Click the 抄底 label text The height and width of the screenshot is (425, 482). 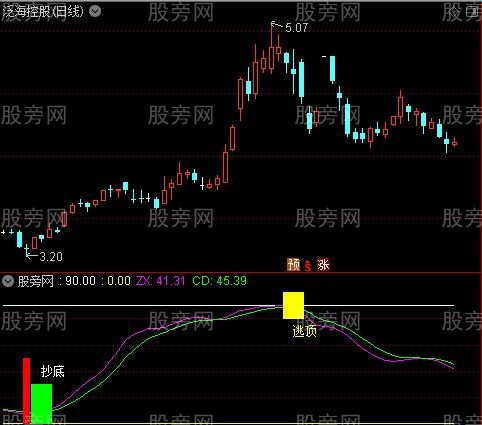pos(52,371)
